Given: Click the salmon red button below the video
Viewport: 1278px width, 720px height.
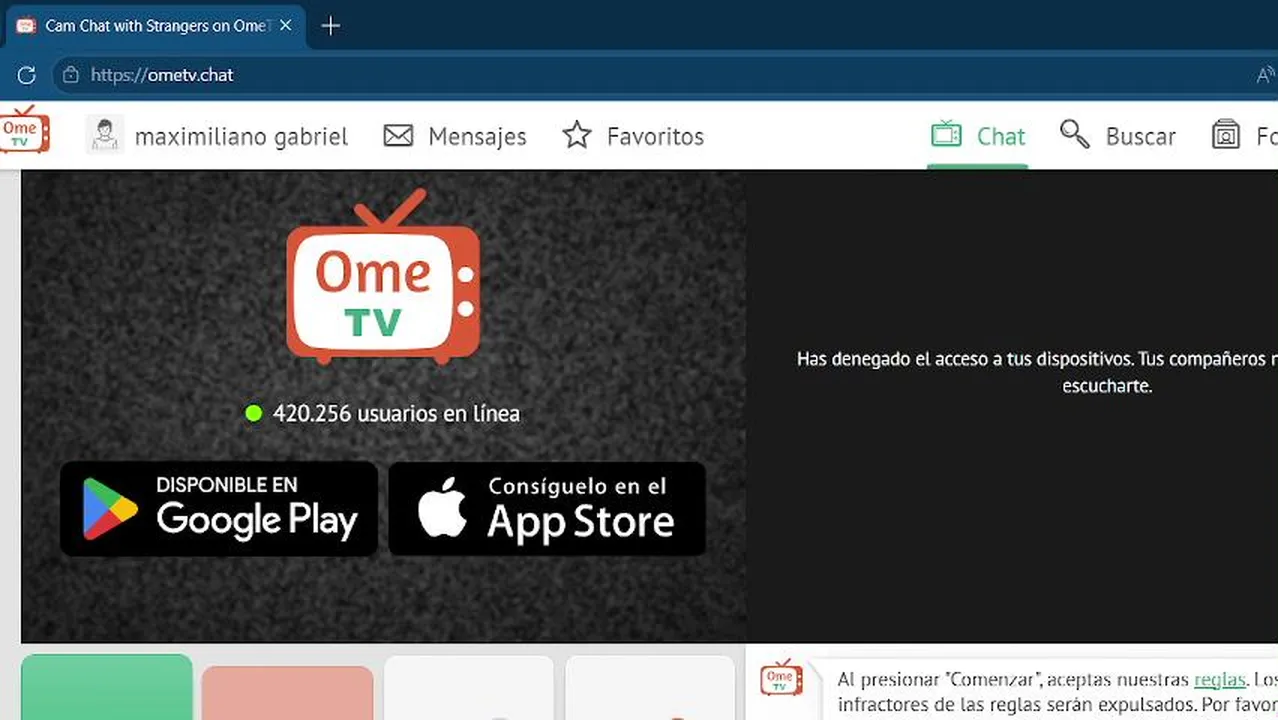Looking at the screenshot, I should point(287,693).
